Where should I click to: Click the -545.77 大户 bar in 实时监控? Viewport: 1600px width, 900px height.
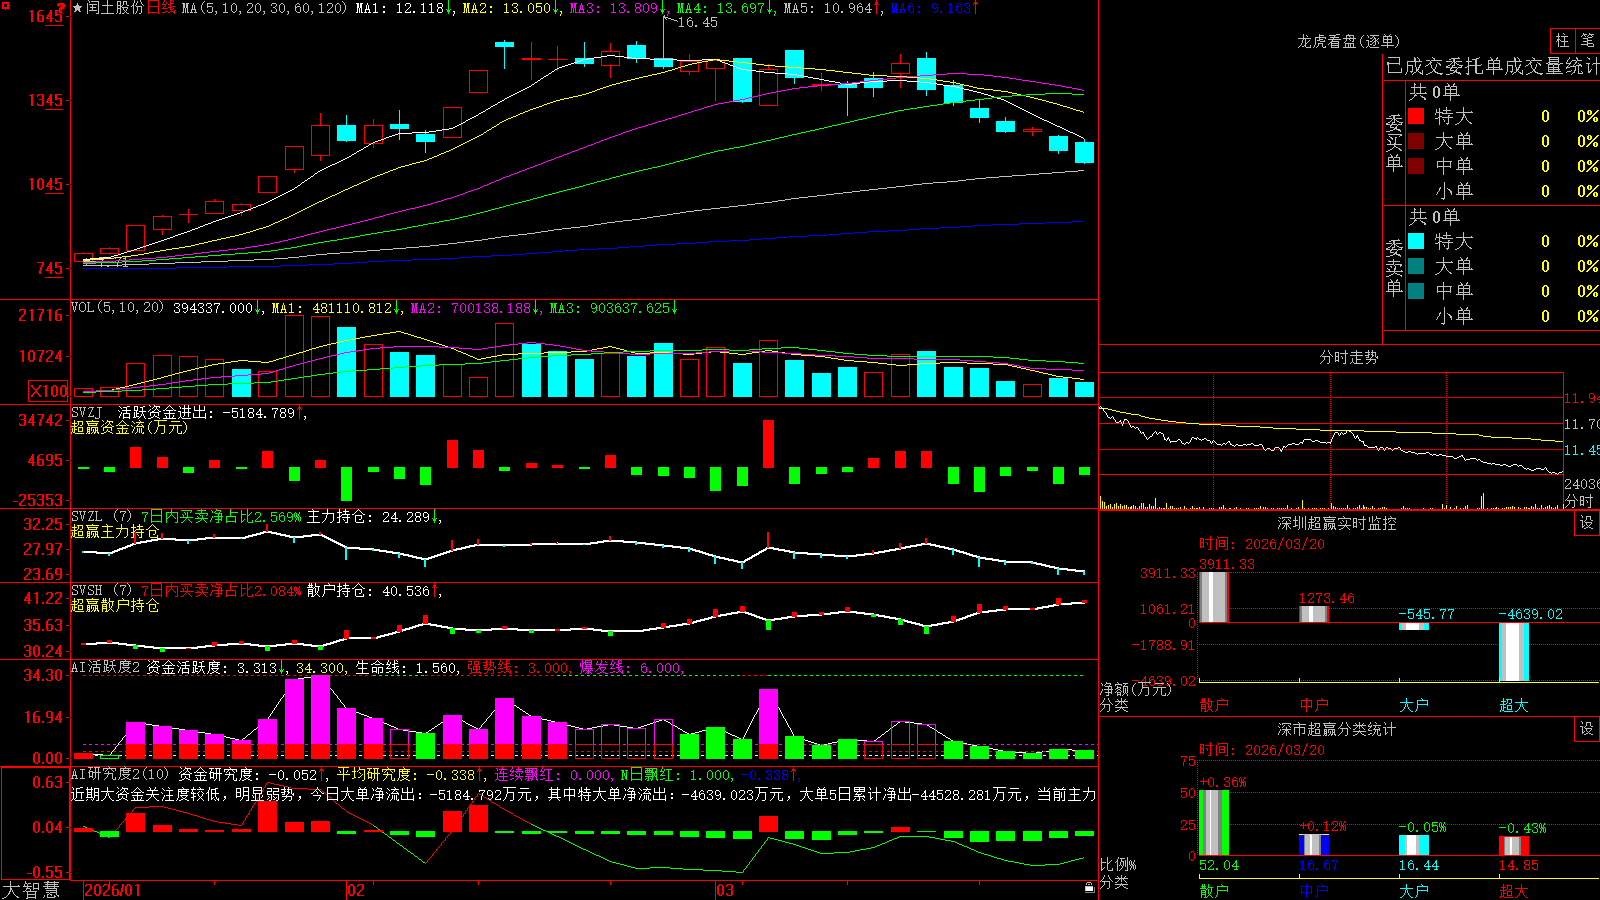pos(1413,626)
